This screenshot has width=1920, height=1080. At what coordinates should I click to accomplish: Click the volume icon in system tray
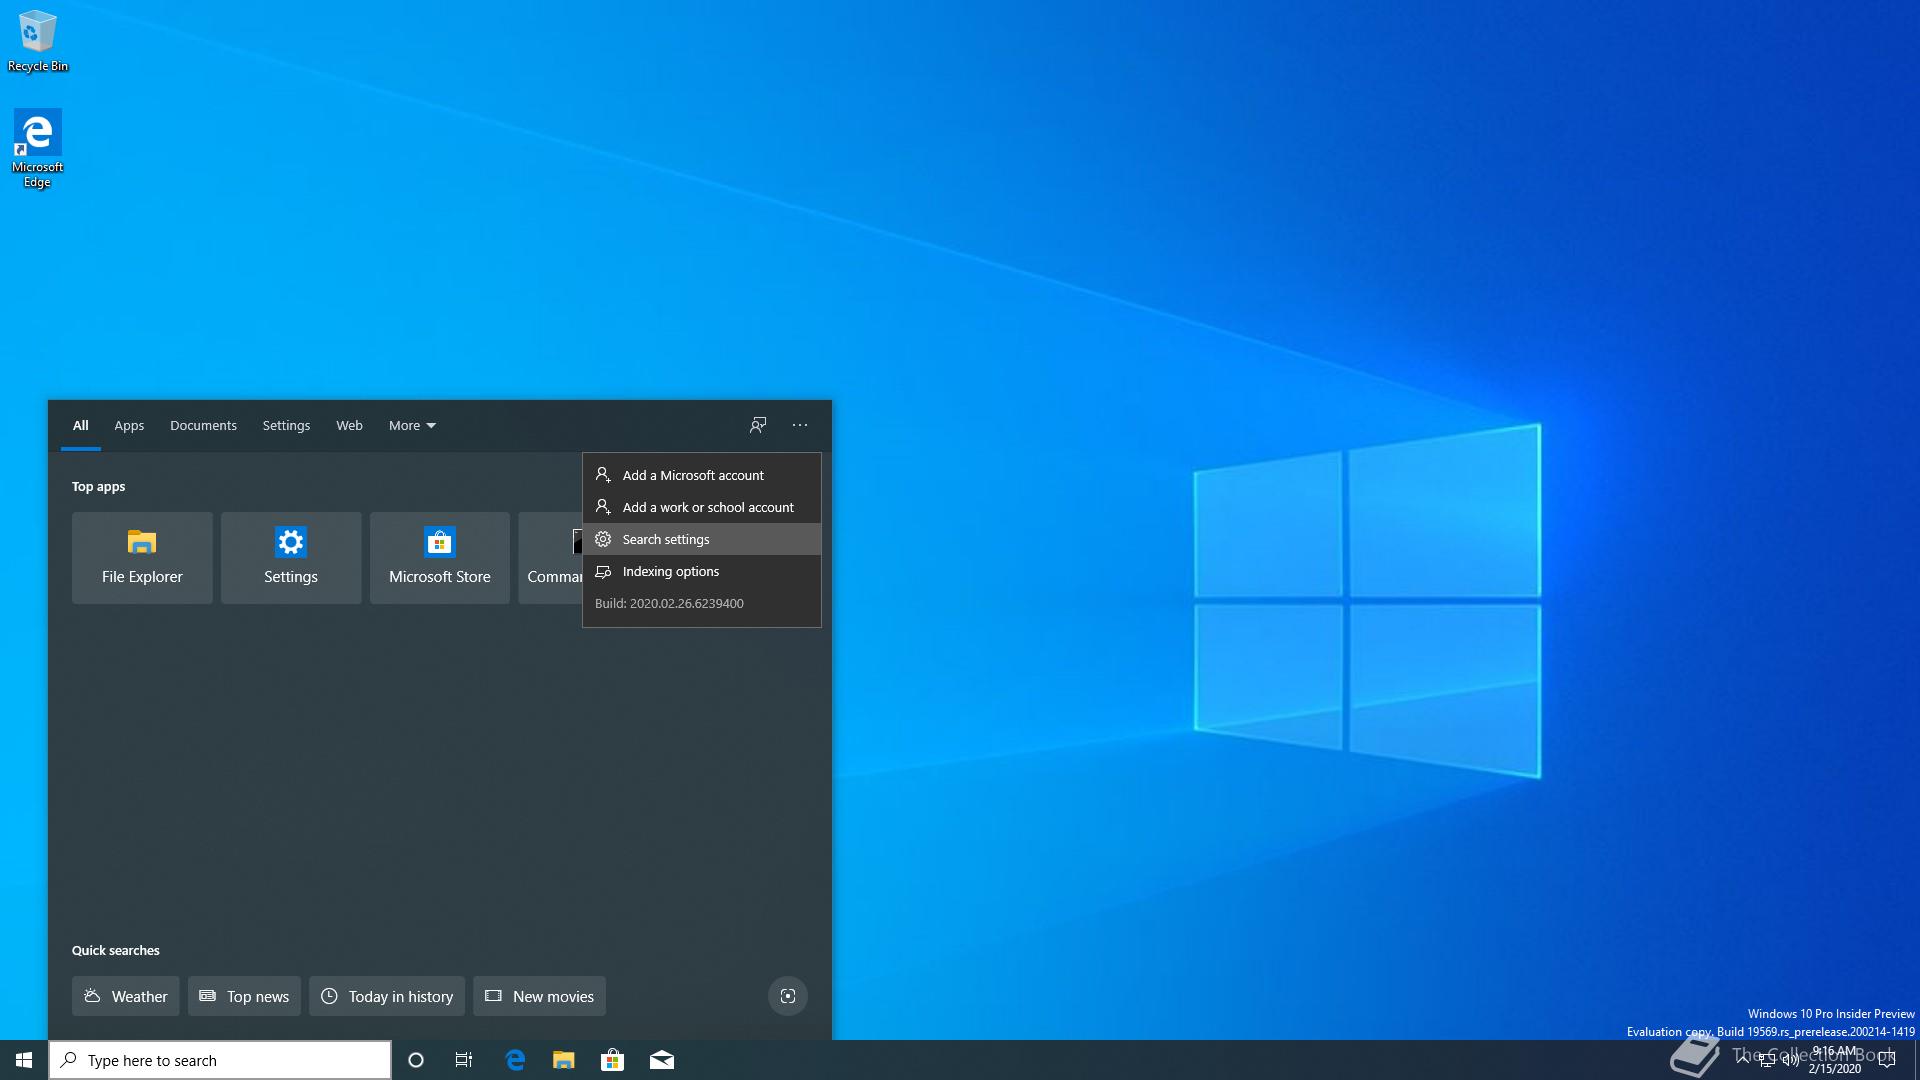click(1790, 1060)
